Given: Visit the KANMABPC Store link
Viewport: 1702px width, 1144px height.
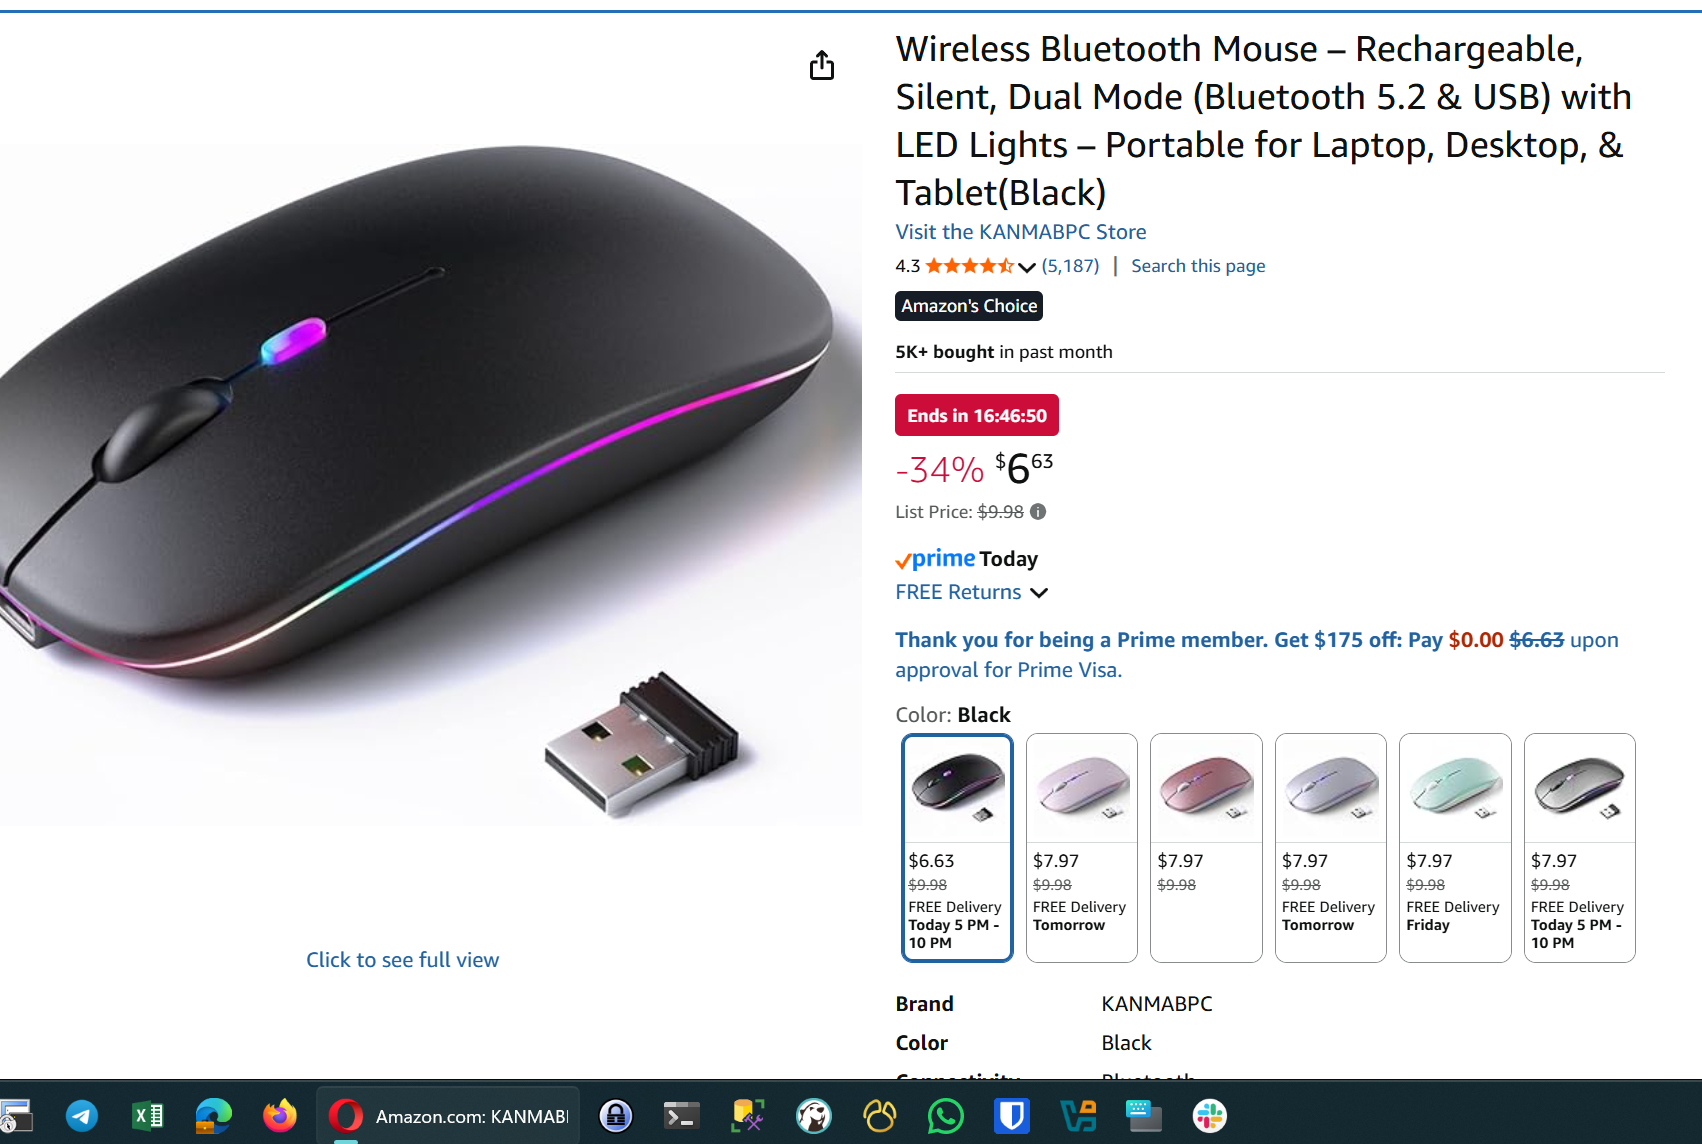Looking at the screenshot, I should 1021,232.
